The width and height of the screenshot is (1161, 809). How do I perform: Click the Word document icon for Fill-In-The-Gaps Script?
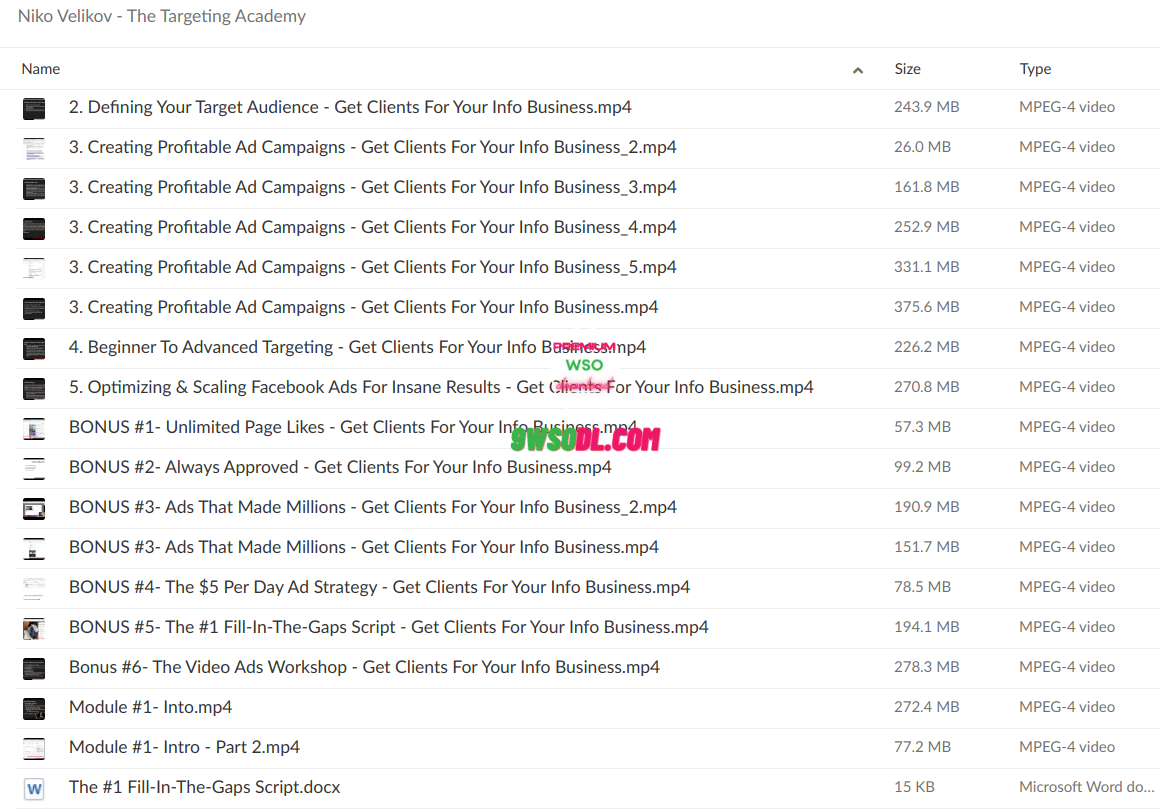pyautogui.click(x=34, y=788)
